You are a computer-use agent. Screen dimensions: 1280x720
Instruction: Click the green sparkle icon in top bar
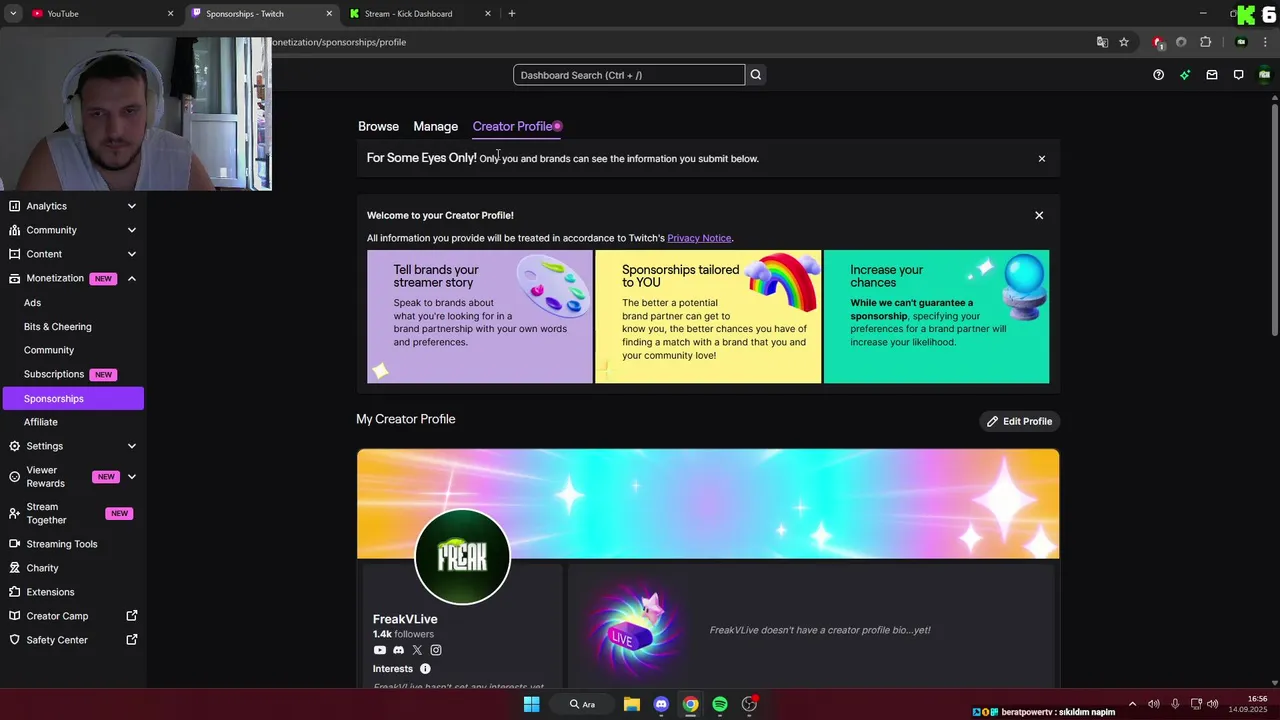tap(1185, 75)
